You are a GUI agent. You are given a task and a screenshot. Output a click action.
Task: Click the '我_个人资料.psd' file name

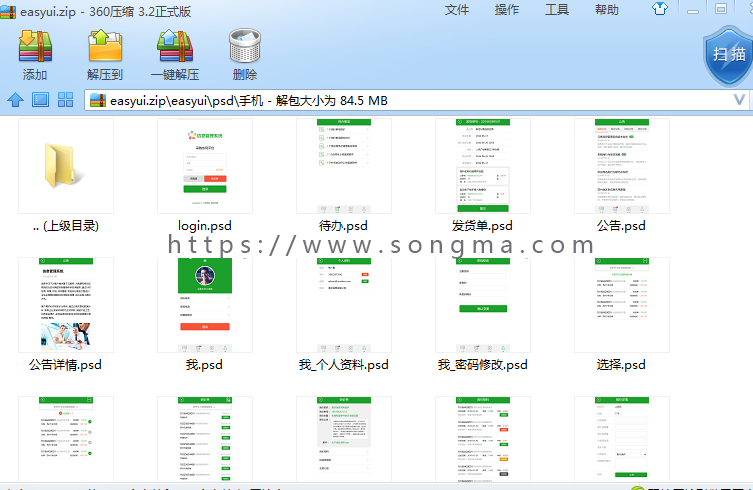(x=344, y=365)
